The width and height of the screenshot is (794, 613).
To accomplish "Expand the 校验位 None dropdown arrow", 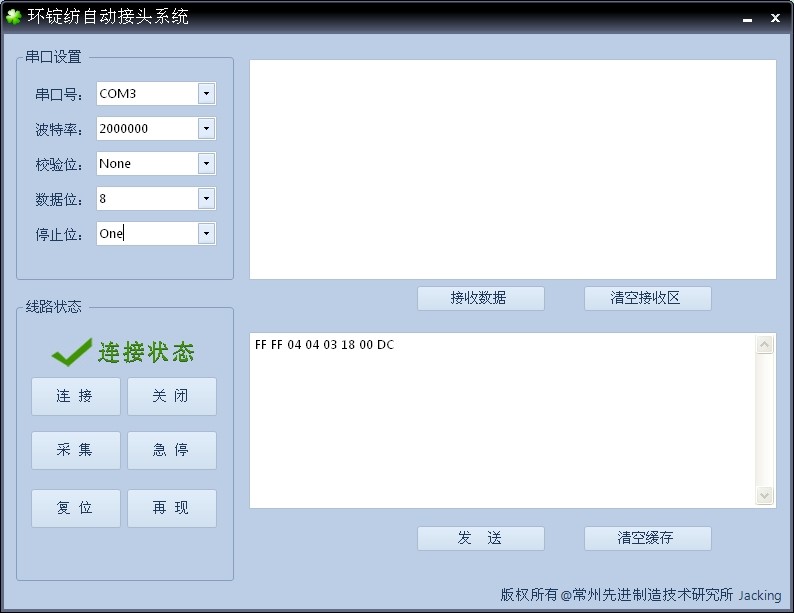I will pos(206,164).
